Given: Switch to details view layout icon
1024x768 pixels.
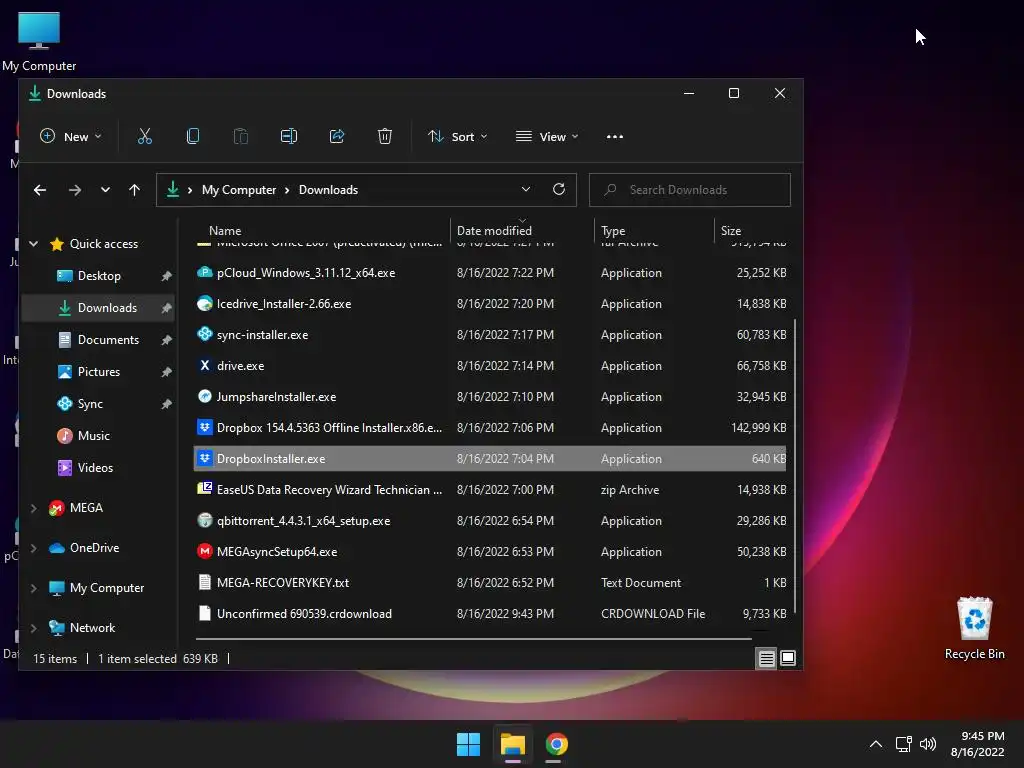Looking at the screenshot, I should pos(767,658).
